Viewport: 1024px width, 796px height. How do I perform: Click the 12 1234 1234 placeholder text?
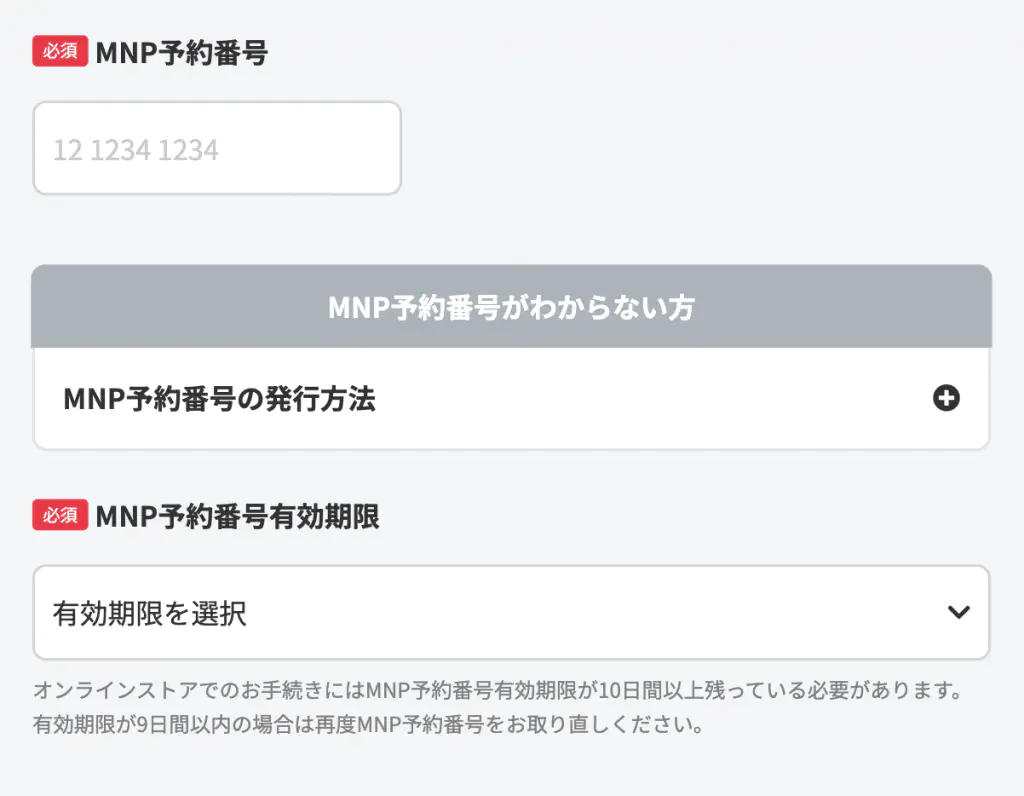click(136, 150)
